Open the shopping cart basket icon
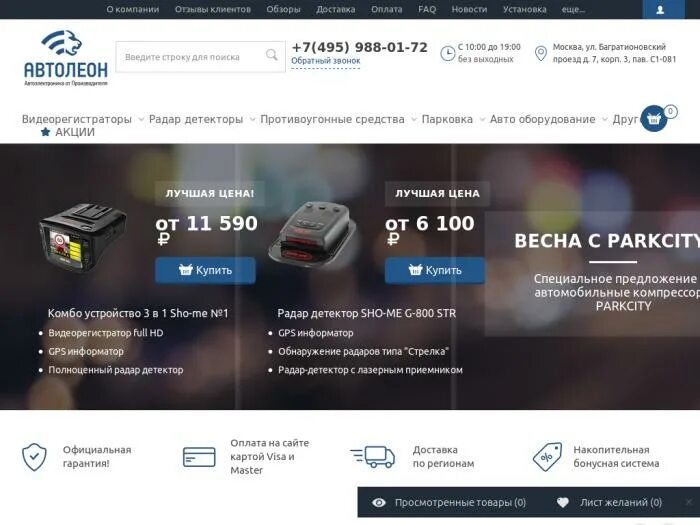 click(654, 118)
